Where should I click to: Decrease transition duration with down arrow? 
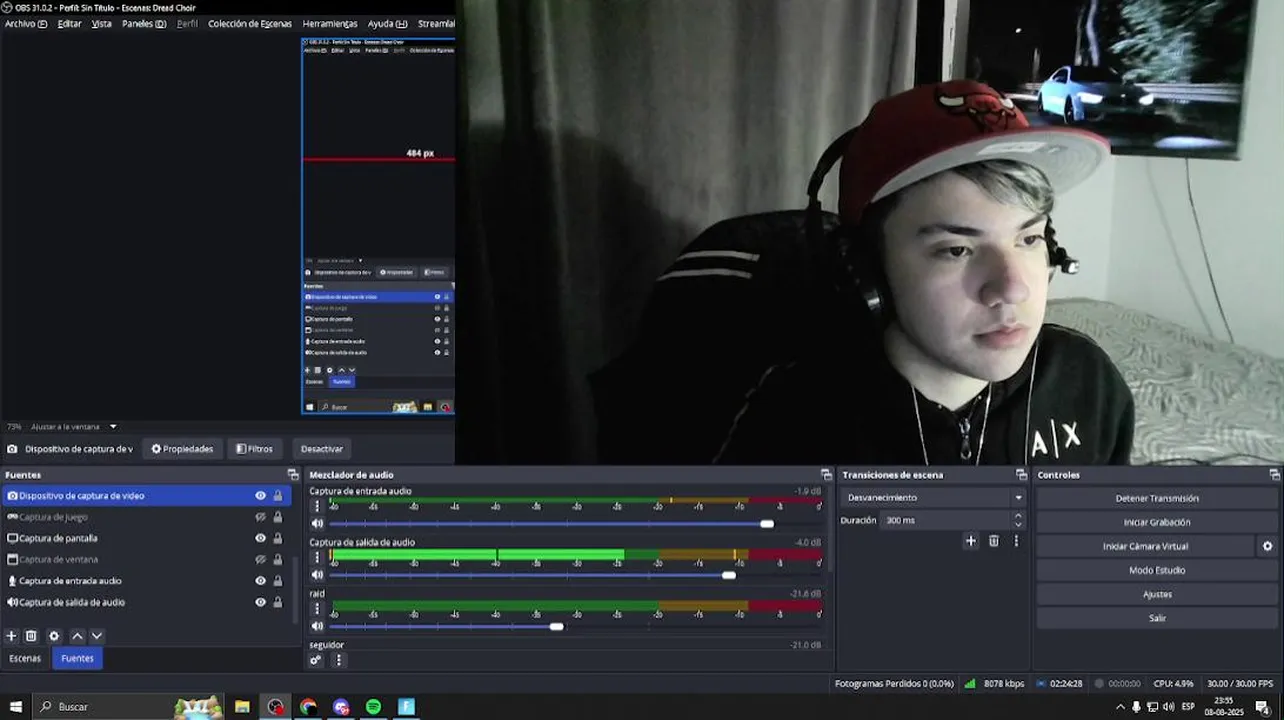(x=1018, y=525)
